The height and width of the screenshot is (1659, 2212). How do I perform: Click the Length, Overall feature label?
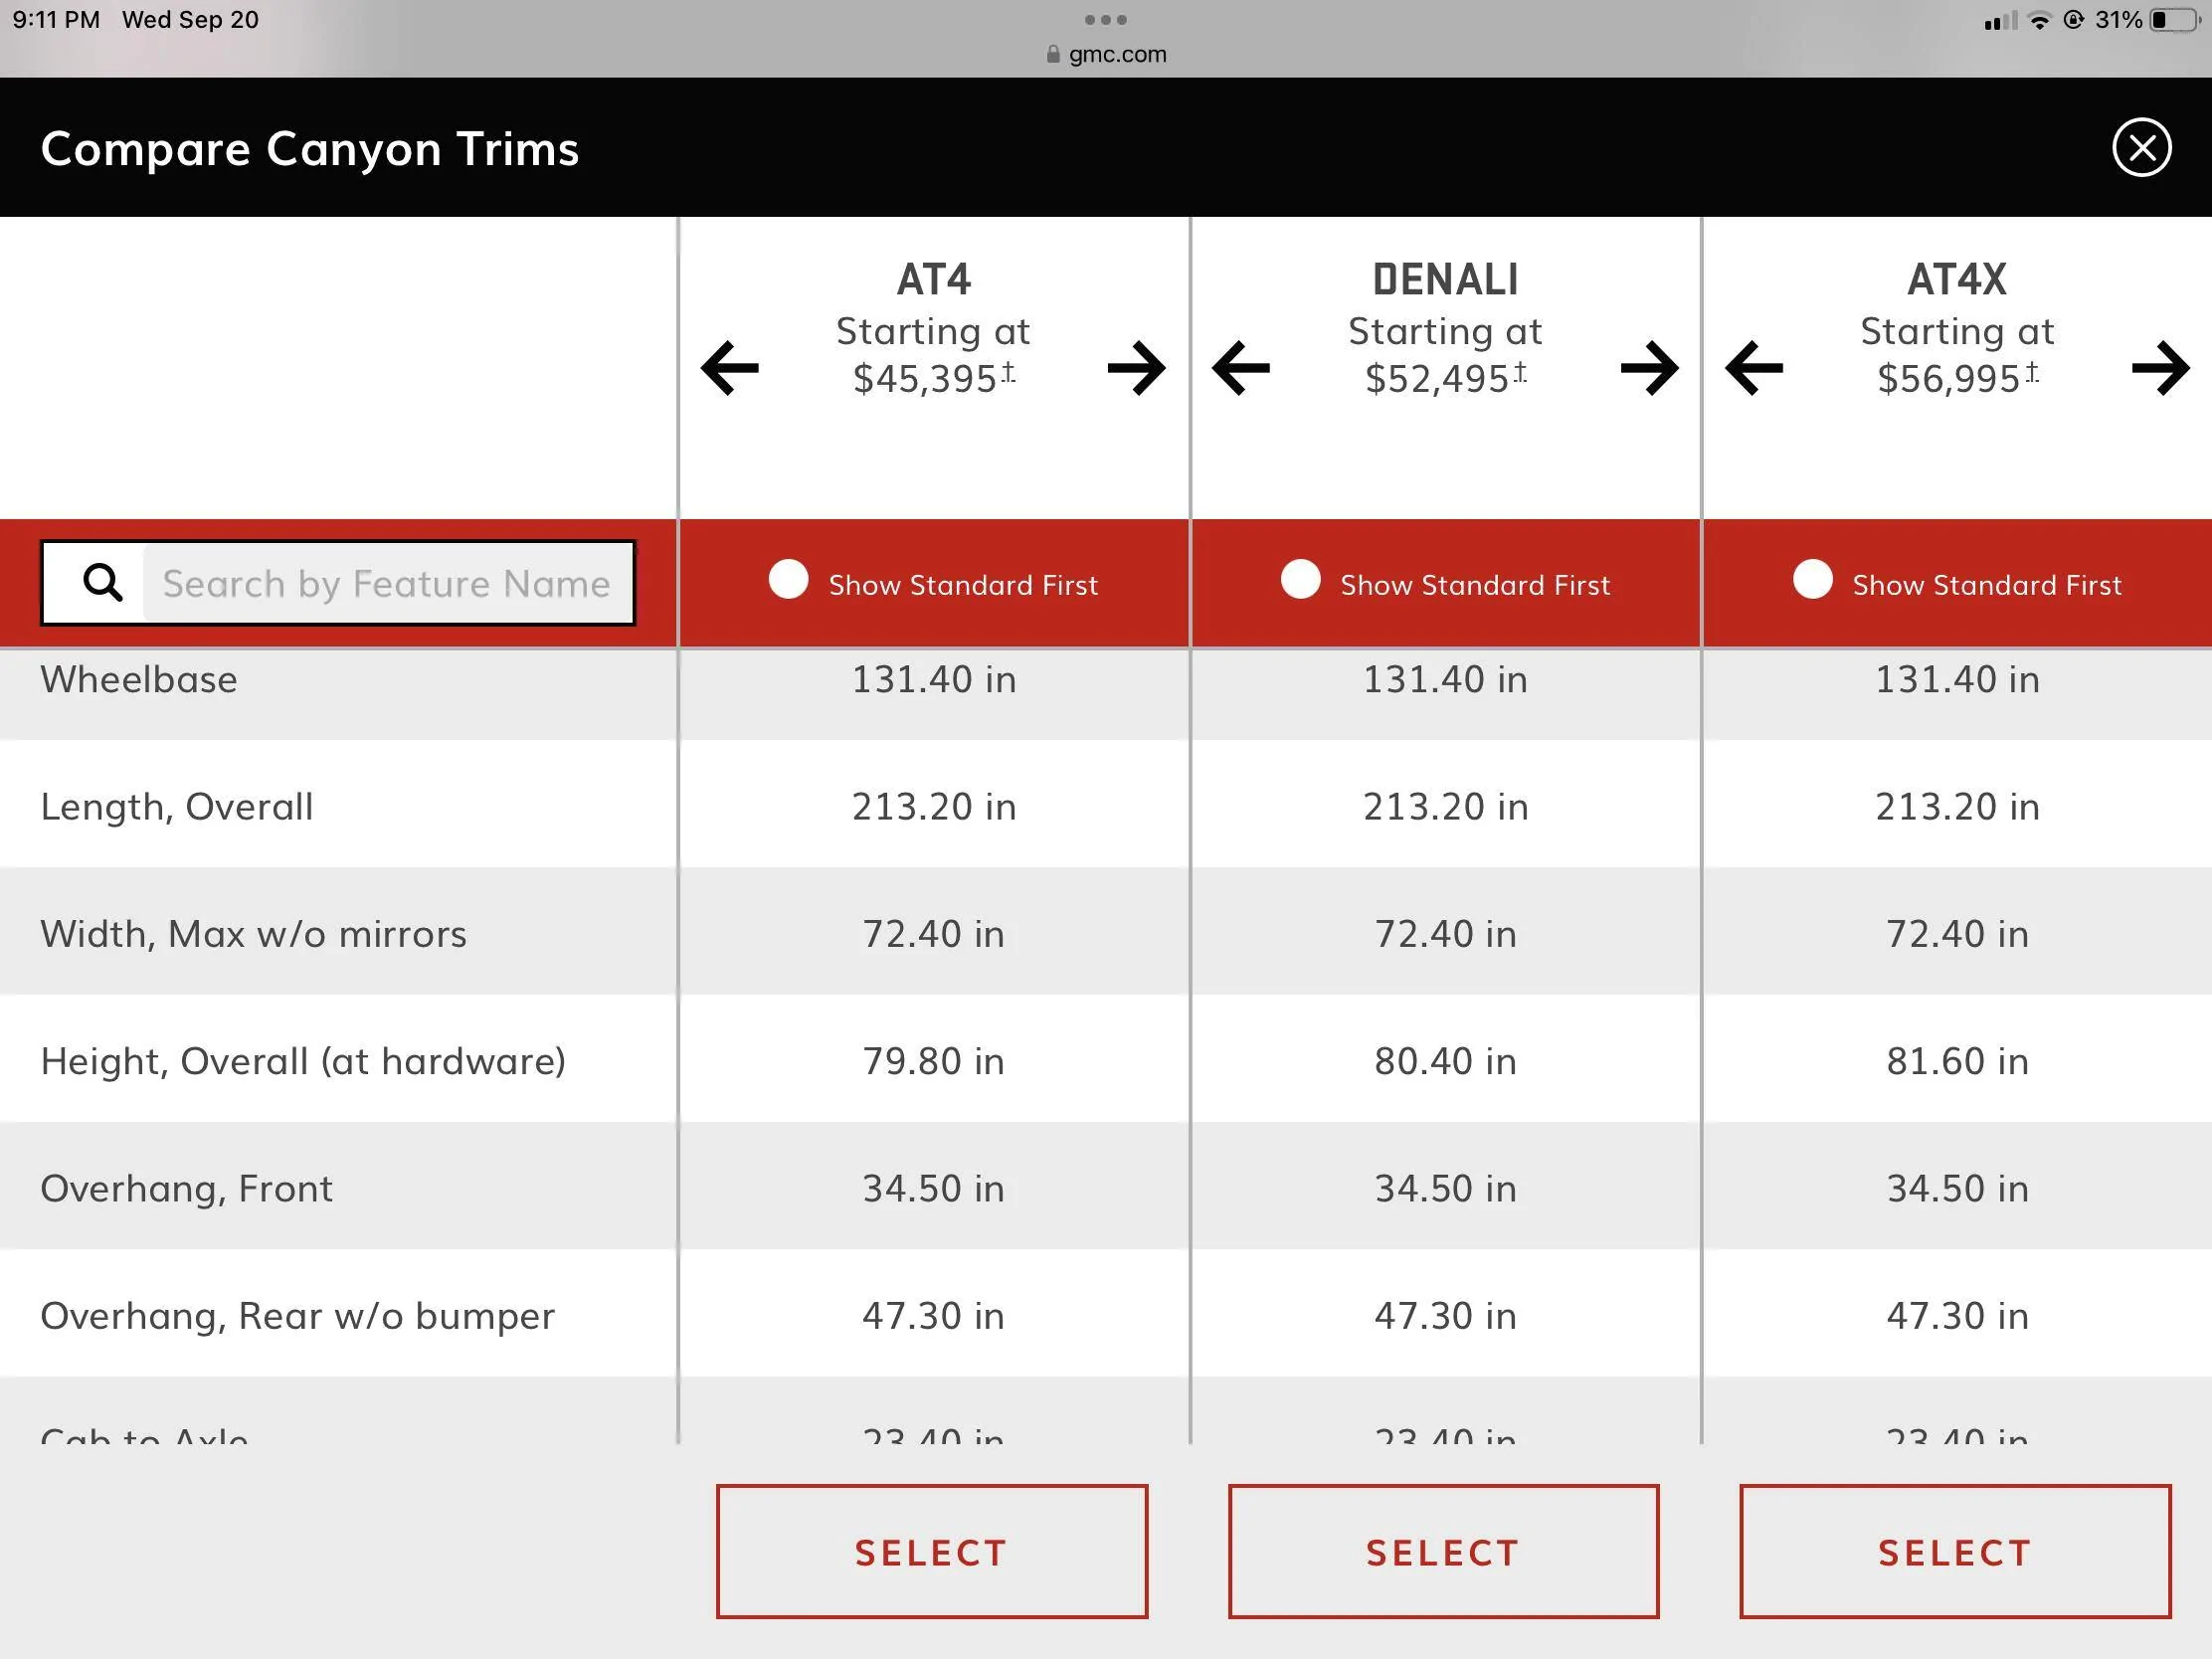pos(177,807)
